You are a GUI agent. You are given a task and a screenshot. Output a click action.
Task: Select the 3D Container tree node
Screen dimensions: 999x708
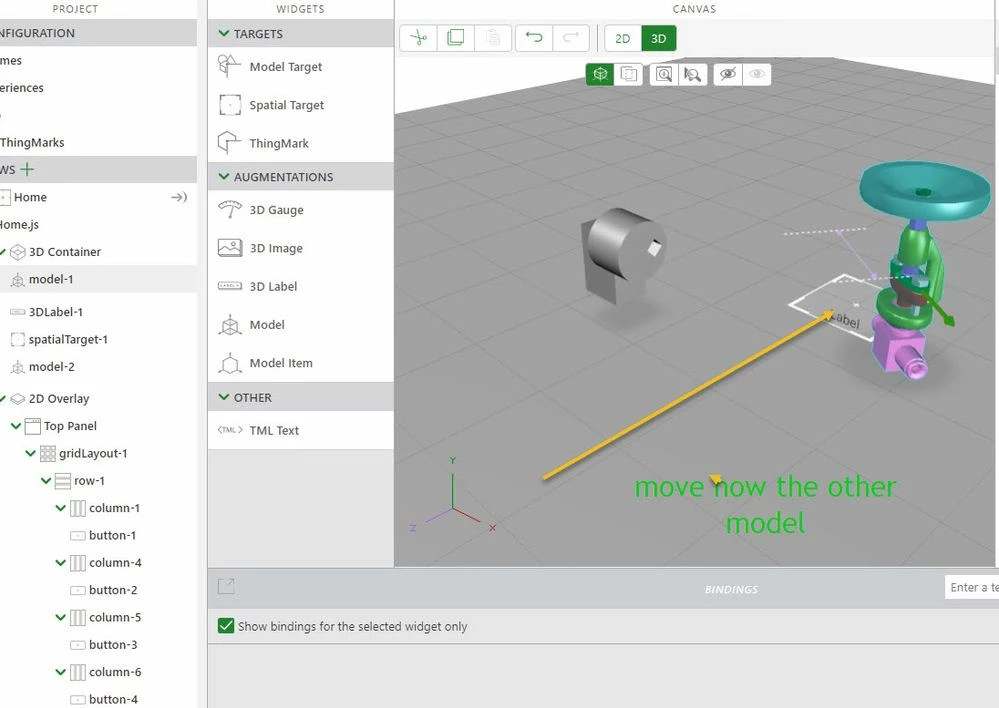[x=64, y=252]
